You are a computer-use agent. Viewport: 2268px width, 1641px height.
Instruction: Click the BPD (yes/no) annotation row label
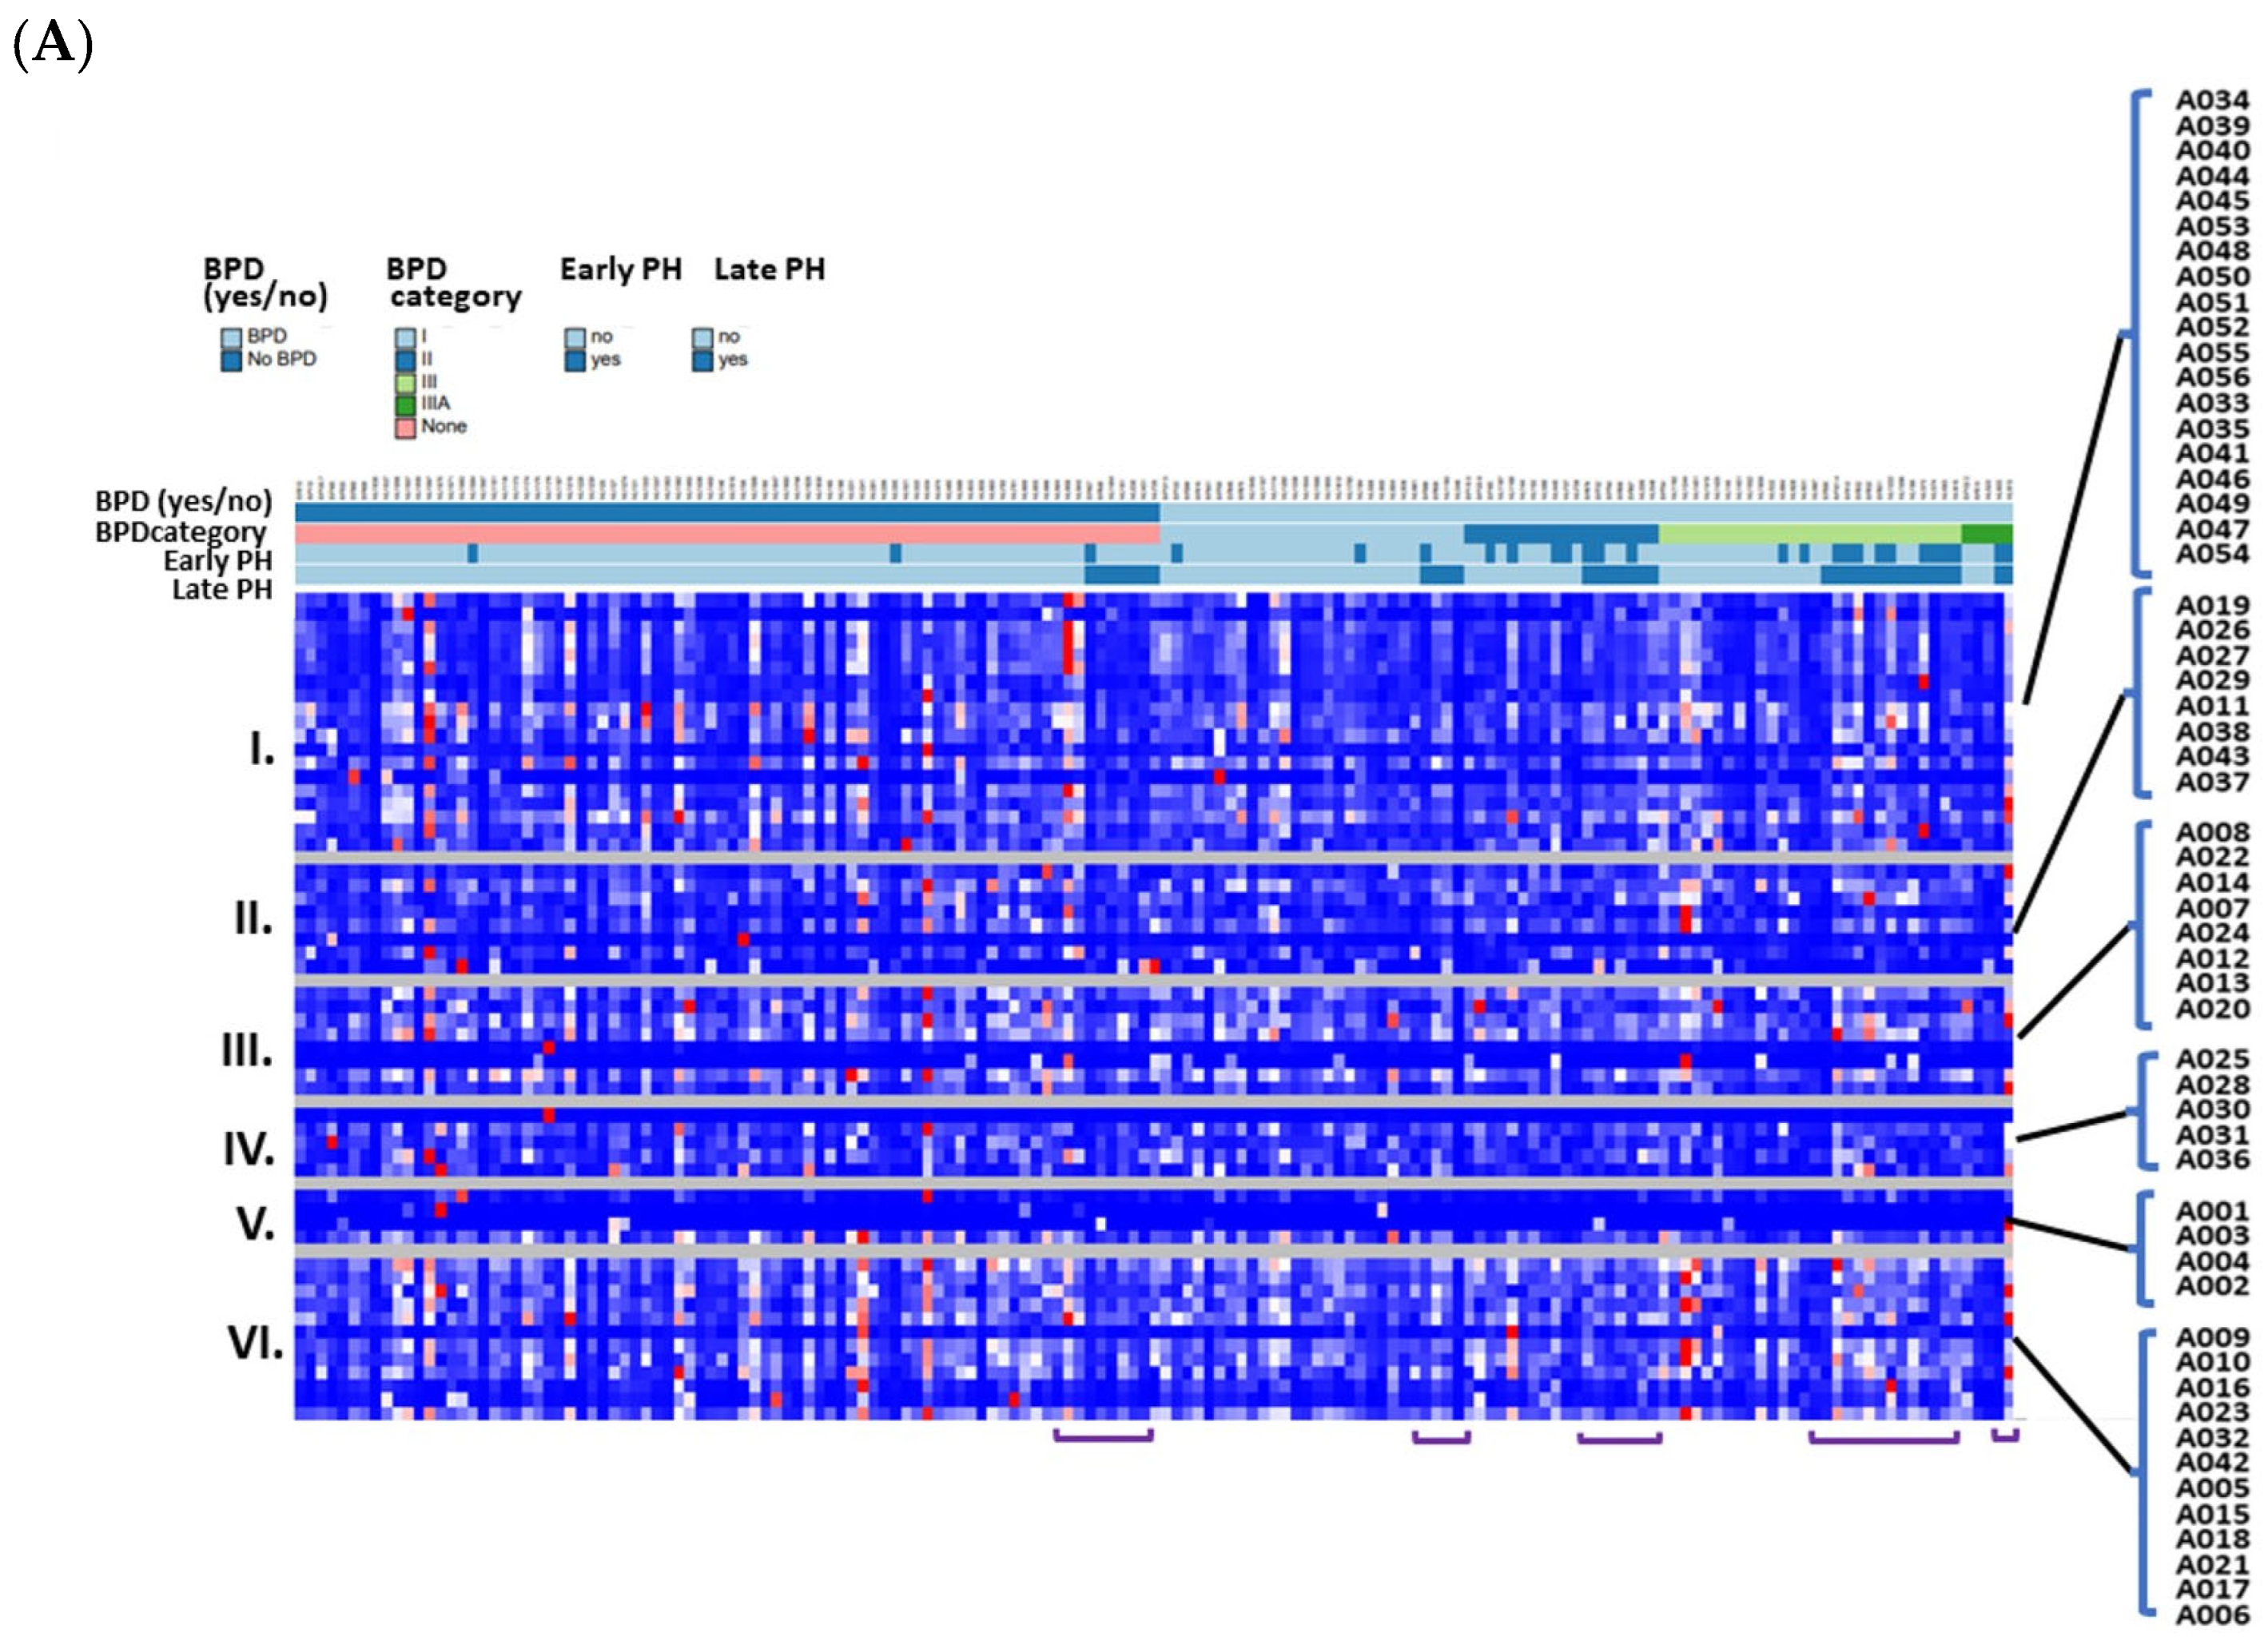click(x=183, y=501)
